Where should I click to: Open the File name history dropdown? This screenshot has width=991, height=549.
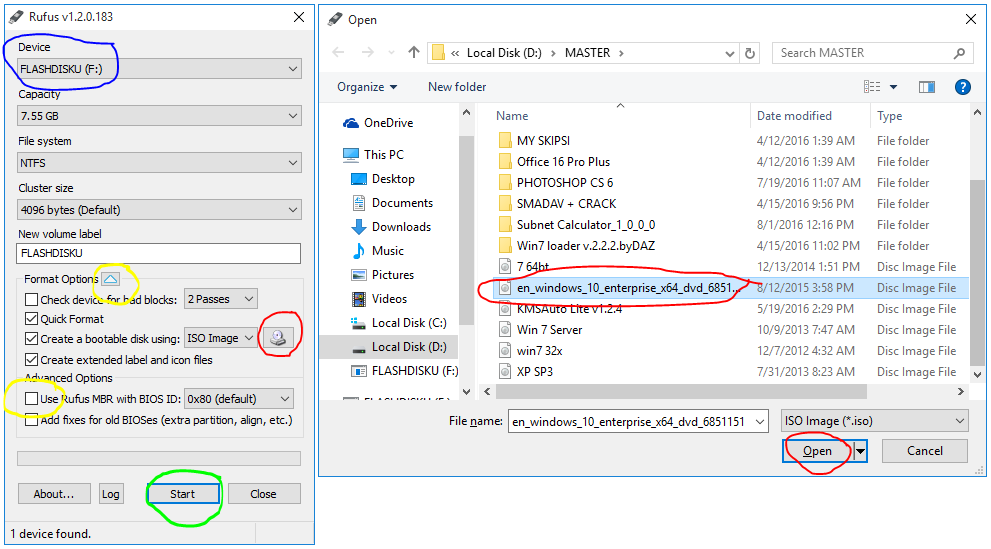(x=760, y=421)
